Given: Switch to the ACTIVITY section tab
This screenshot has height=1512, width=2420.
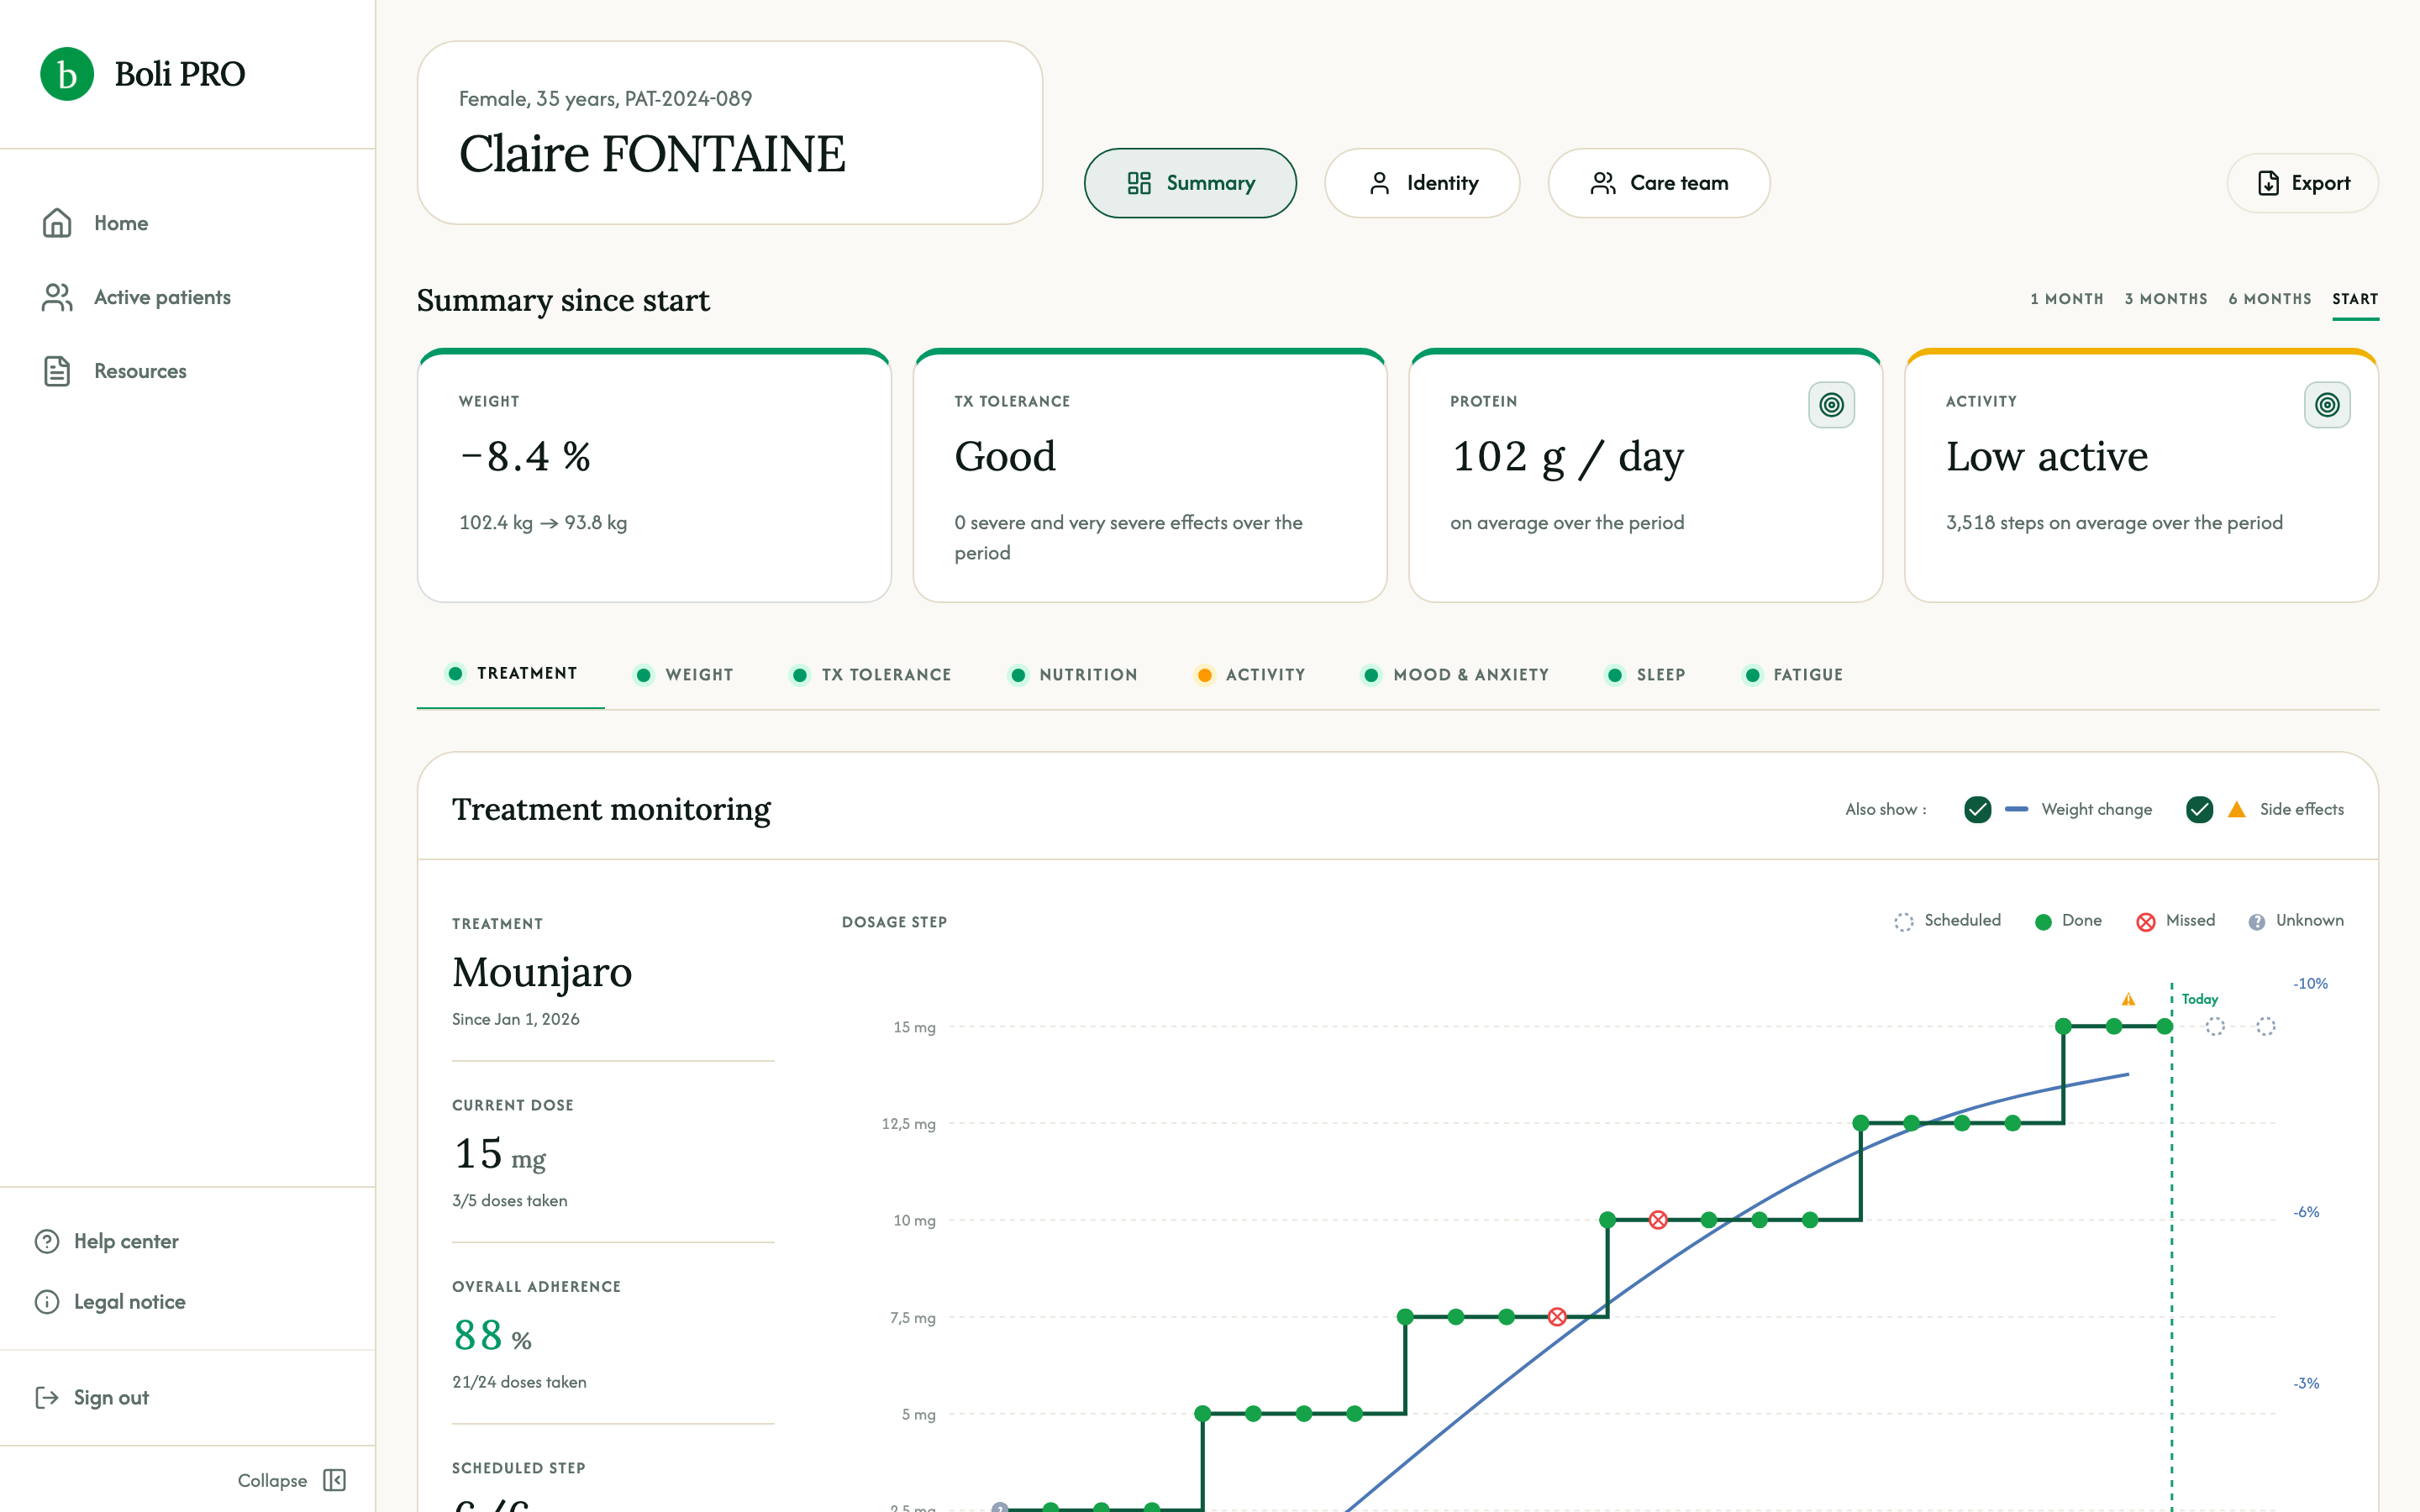Looking at the screenshot, I should (x=1250, y=675).
